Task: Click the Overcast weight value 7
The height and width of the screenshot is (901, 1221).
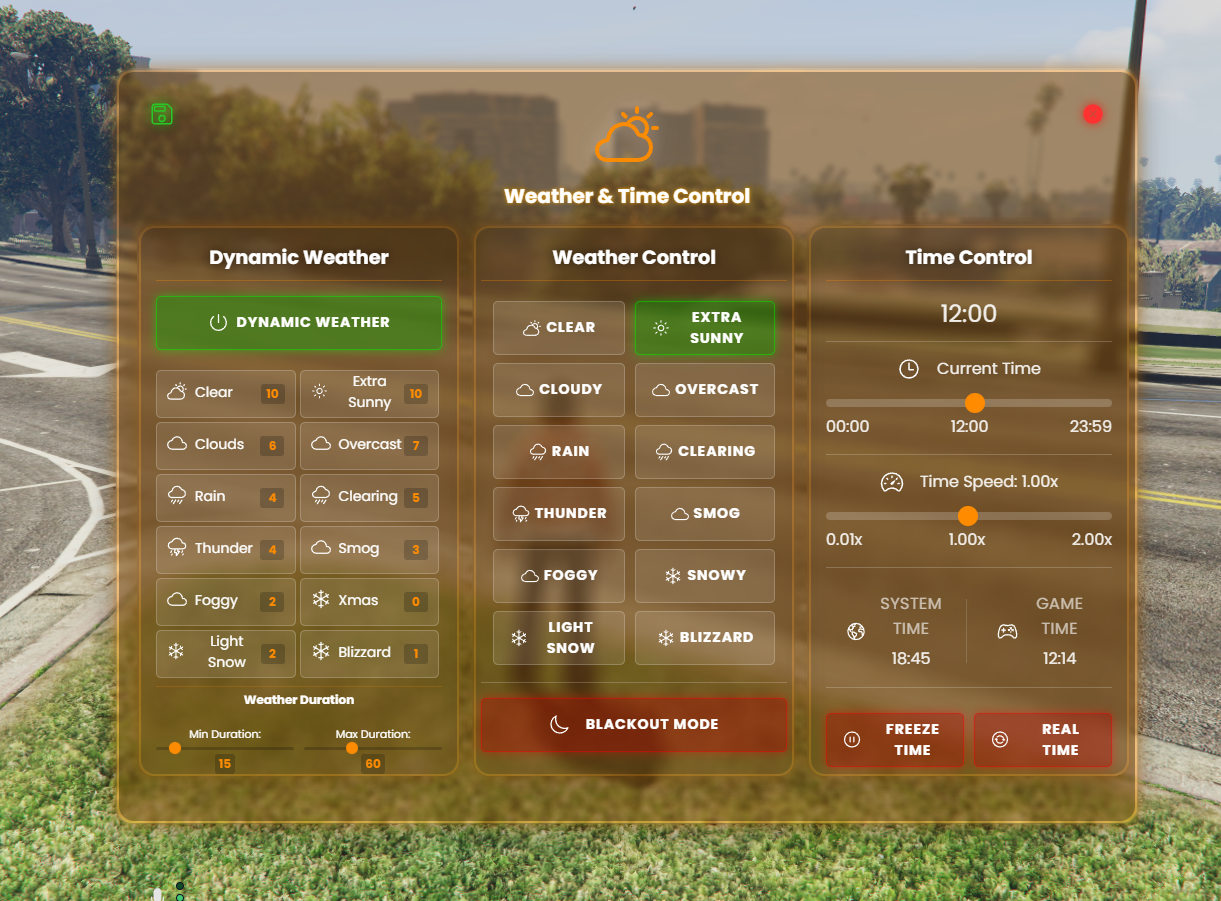Action: pyautogui.click(x=416, y=446)
